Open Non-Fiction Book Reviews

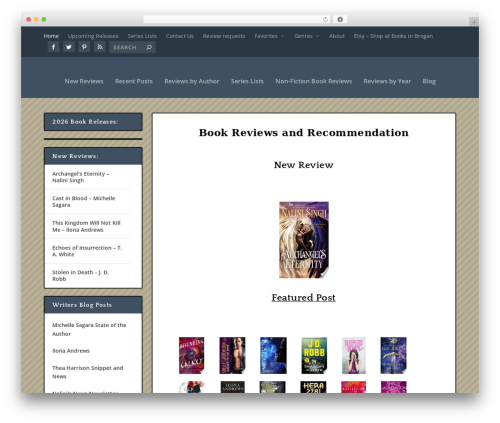[x=314, y=81]
